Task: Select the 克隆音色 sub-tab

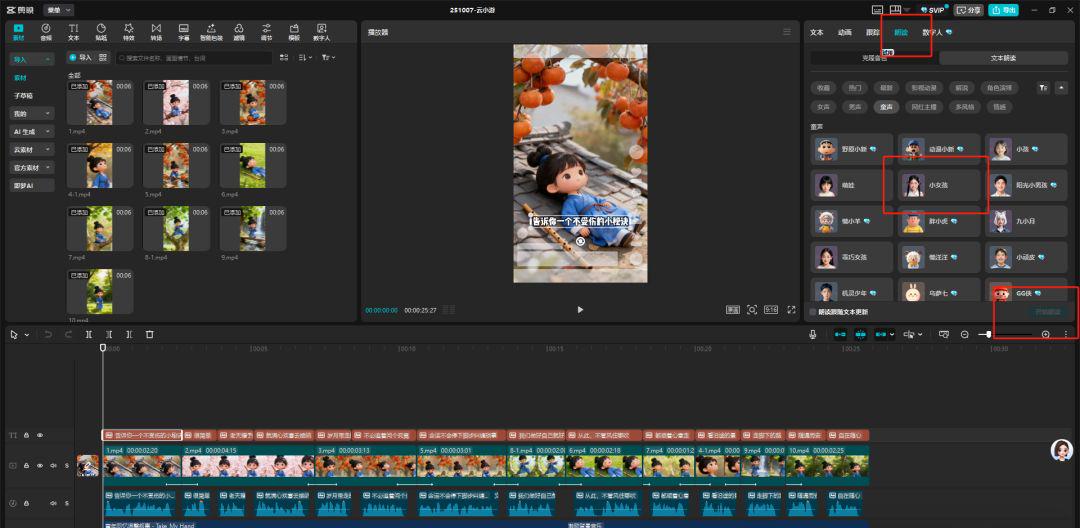Action: click(873, 59)
